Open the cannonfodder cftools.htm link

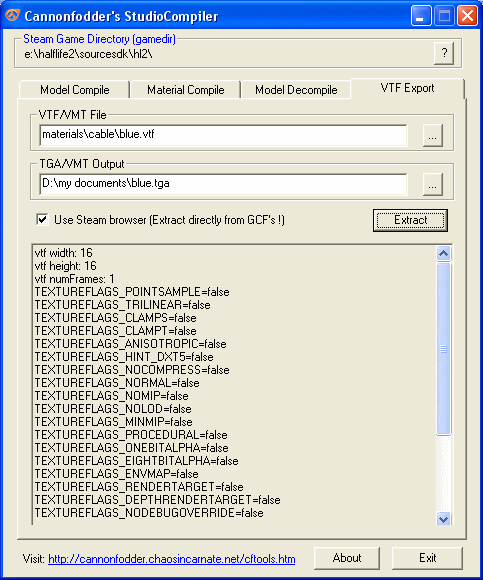click(x=172, y=559)
